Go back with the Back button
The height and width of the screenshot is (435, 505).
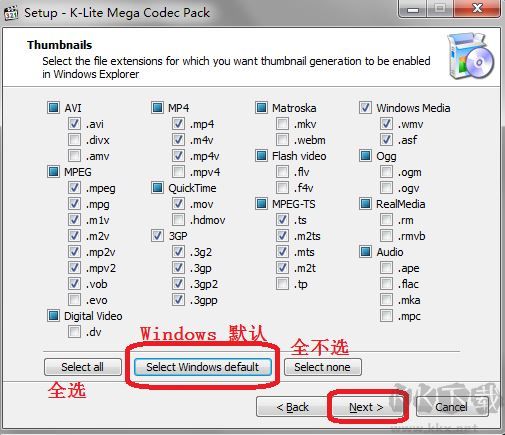point(292,407)
